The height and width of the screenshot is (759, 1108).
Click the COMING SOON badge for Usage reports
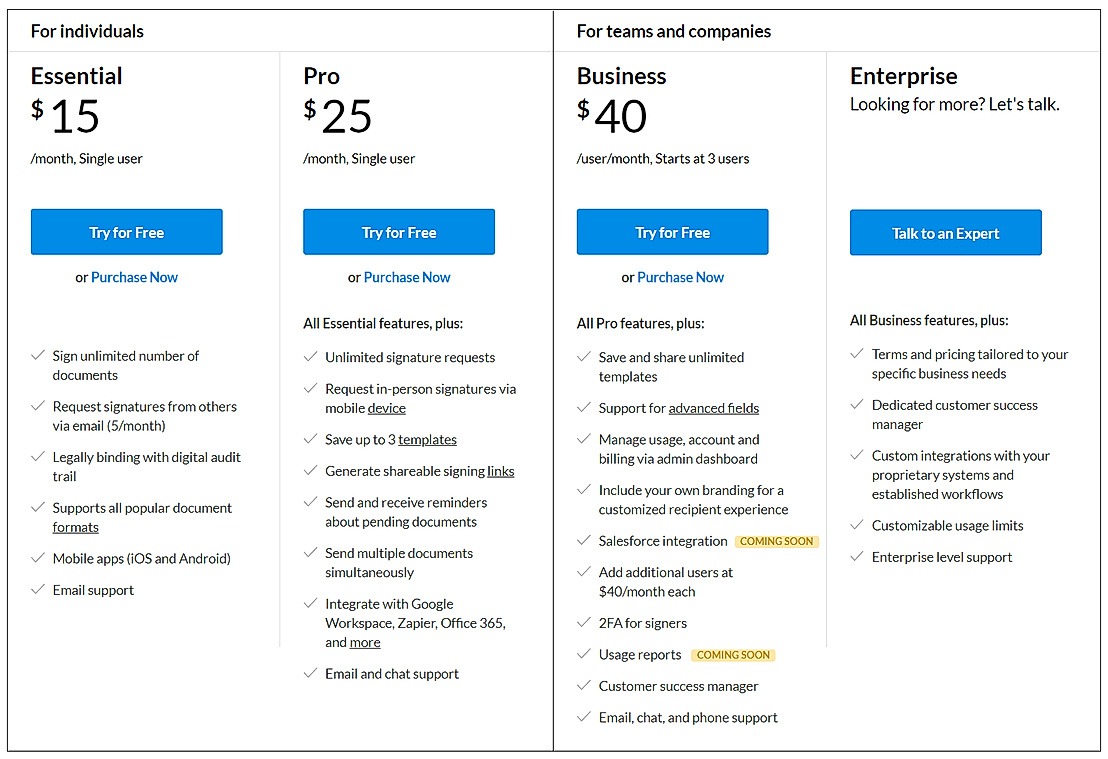(733, 655)
